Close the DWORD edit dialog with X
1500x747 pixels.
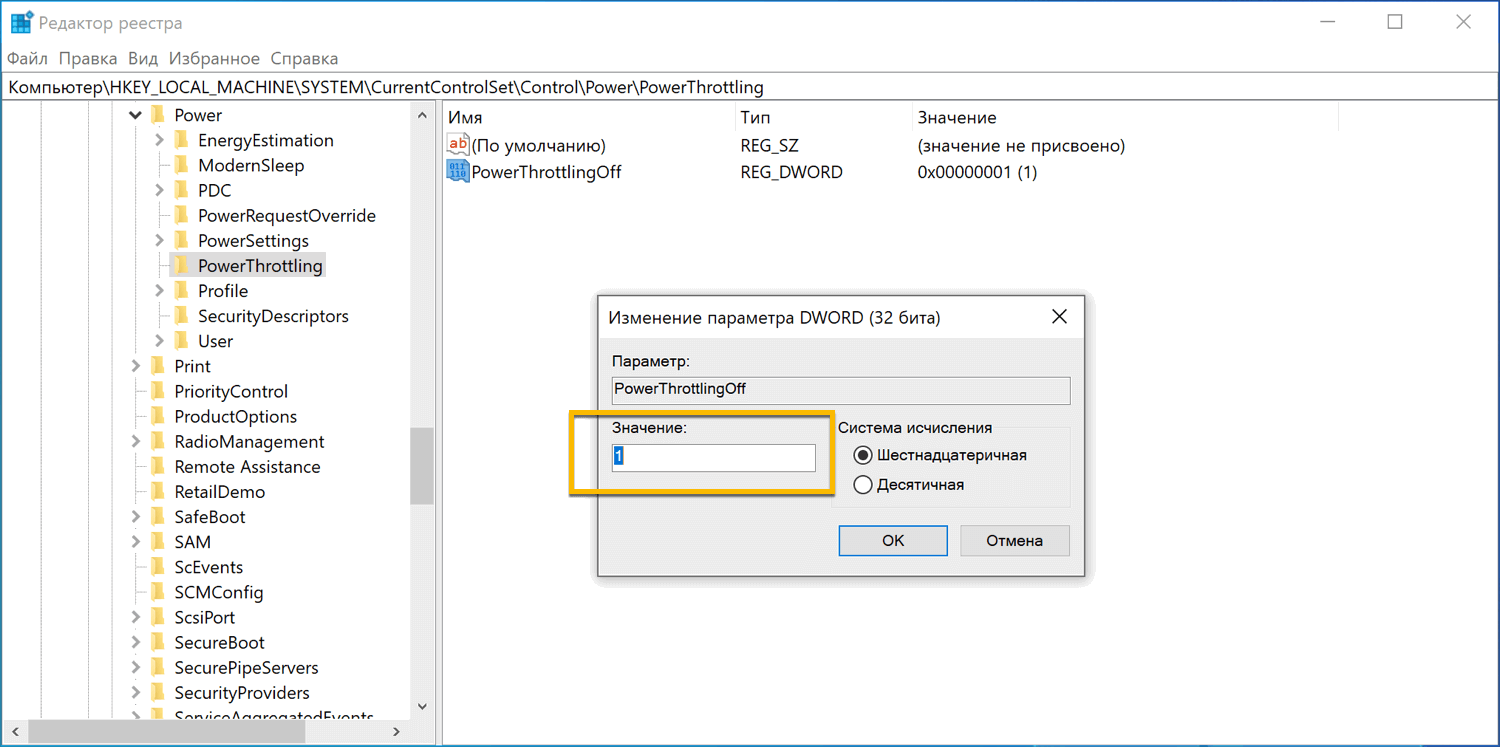coord(1059,317)
